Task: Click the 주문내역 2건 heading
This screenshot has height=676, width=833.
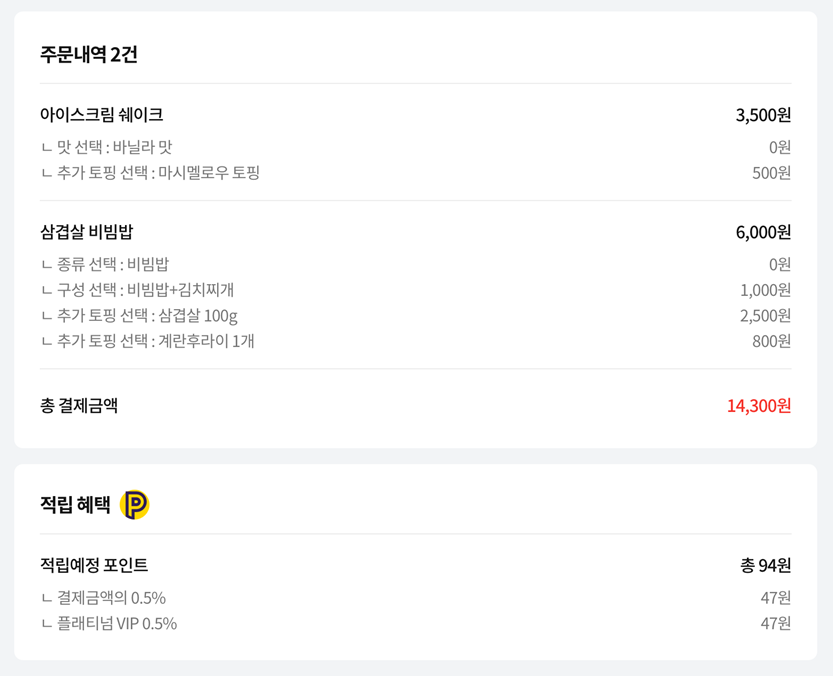Action: 89,54
